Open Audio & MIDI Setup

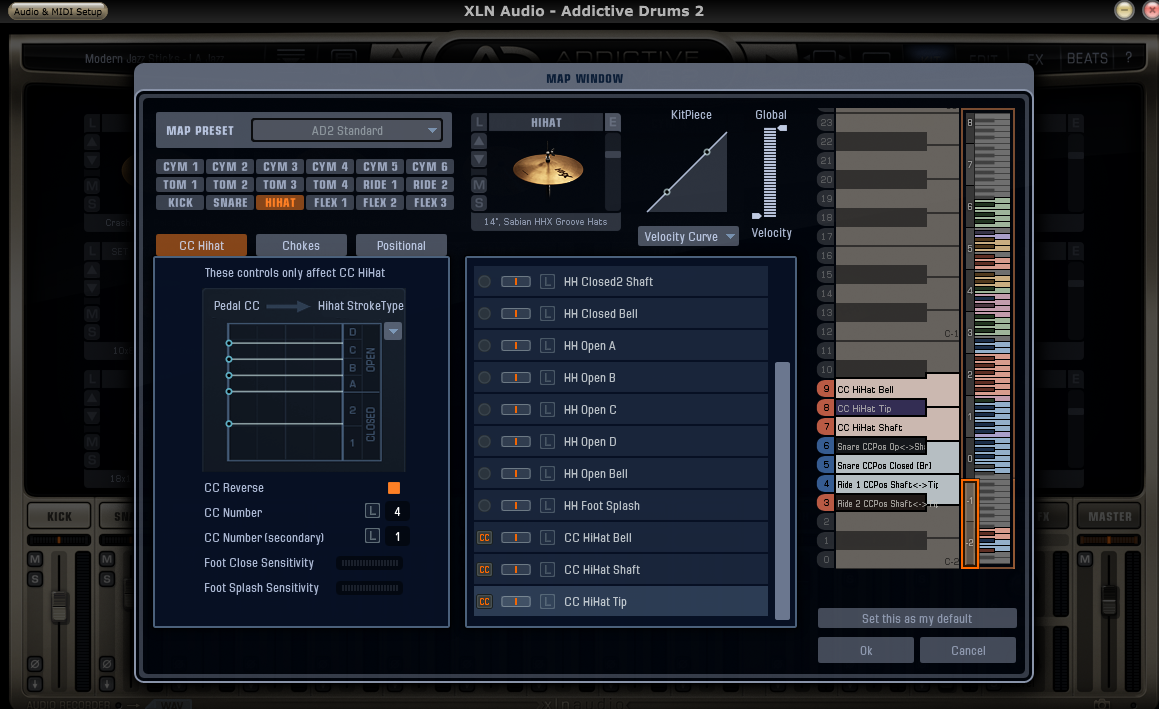(x=58, y=11)
